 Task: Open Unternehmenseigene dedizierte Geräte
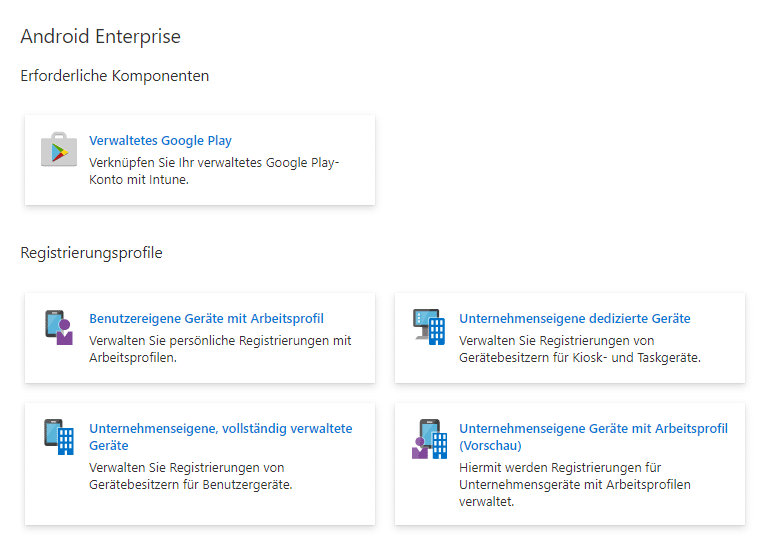[574, 318]
